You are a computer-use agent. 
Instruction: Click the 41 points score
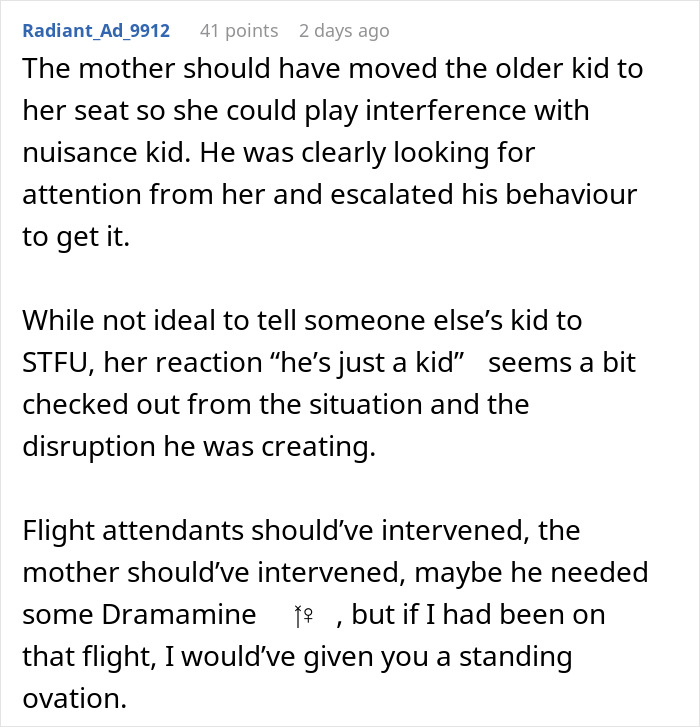click(239, 31)
